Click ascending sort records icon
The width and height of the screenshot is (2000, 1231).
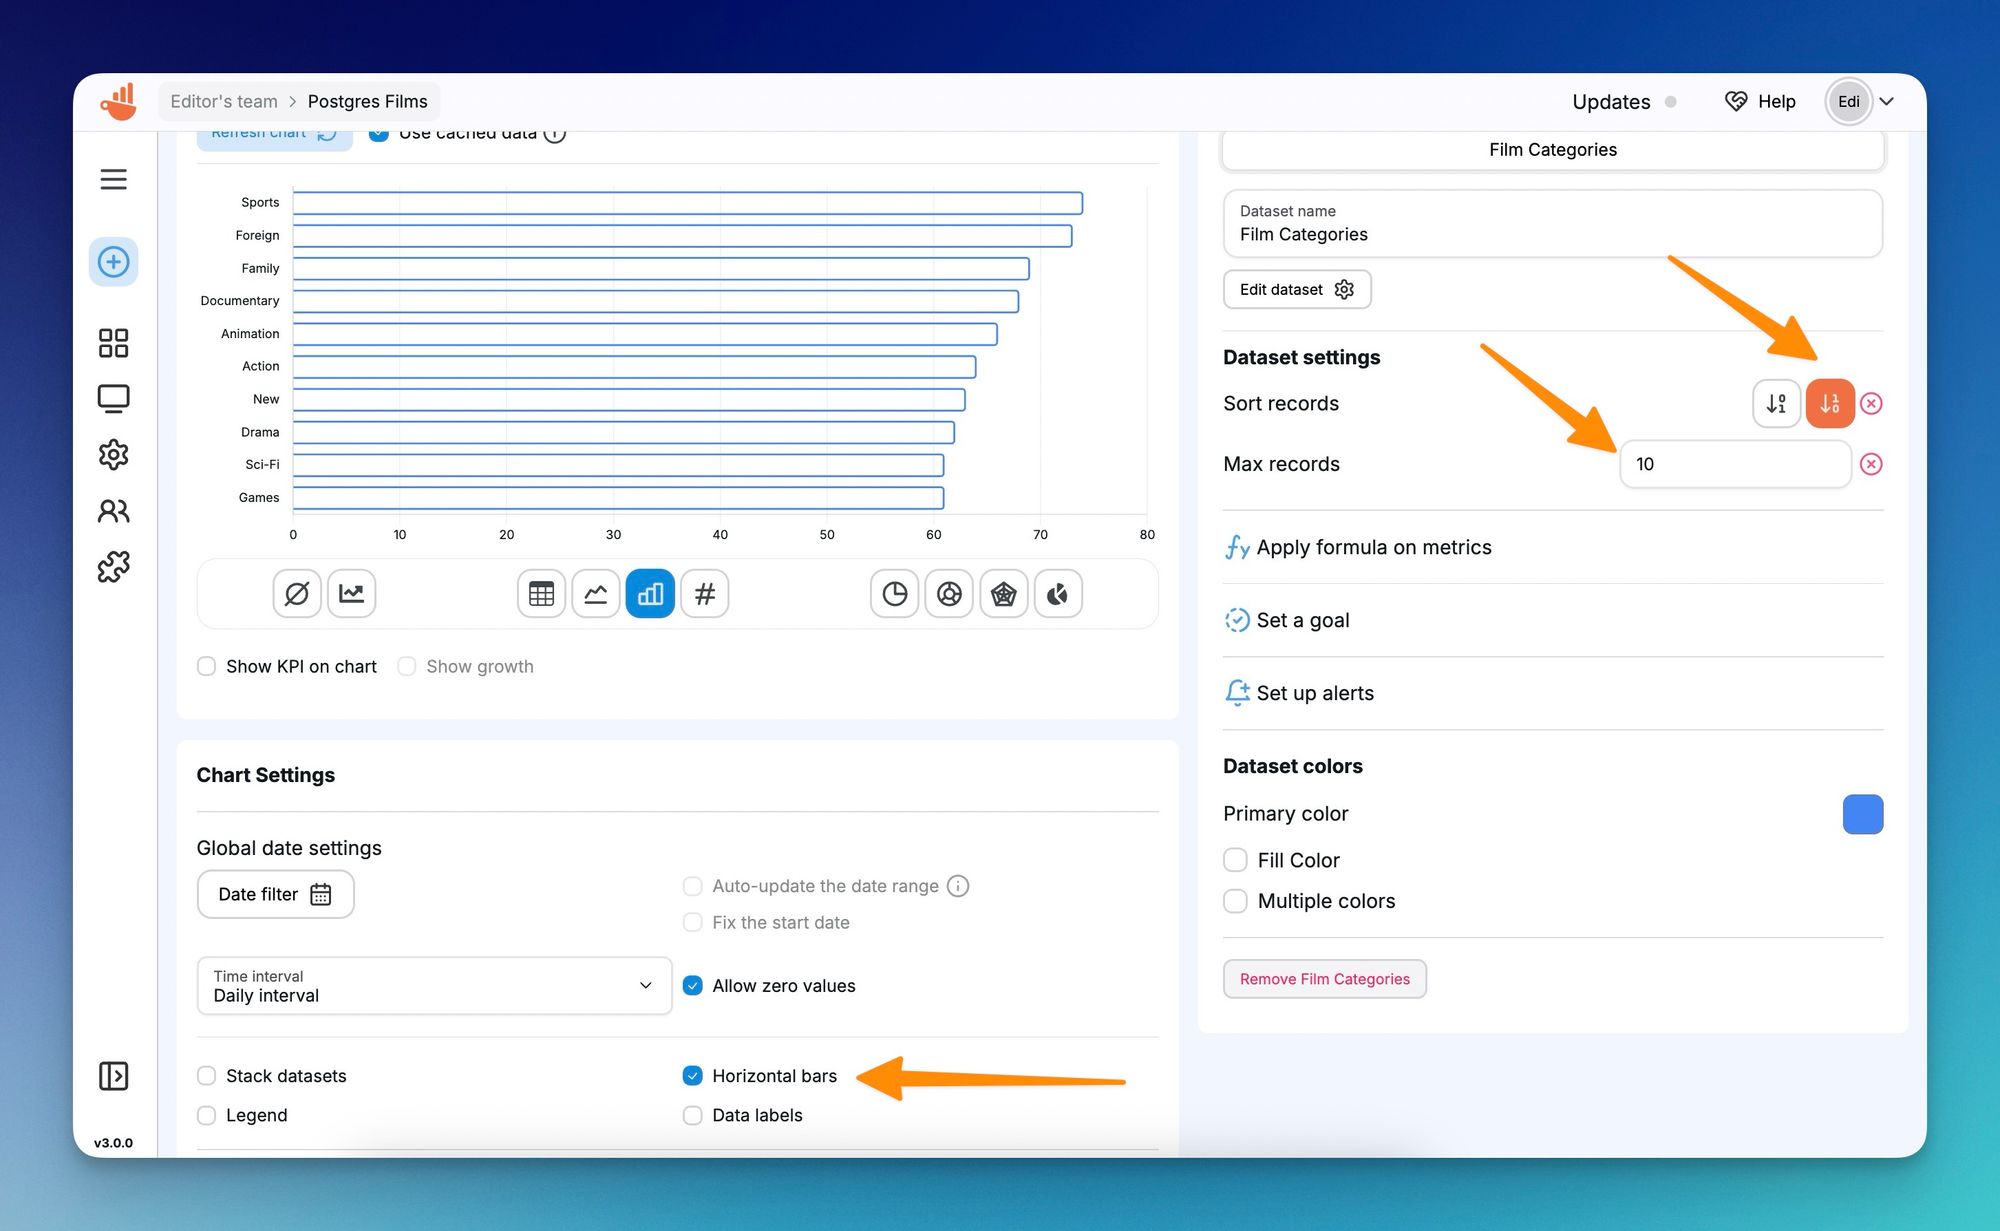[x=1776, y=403]
